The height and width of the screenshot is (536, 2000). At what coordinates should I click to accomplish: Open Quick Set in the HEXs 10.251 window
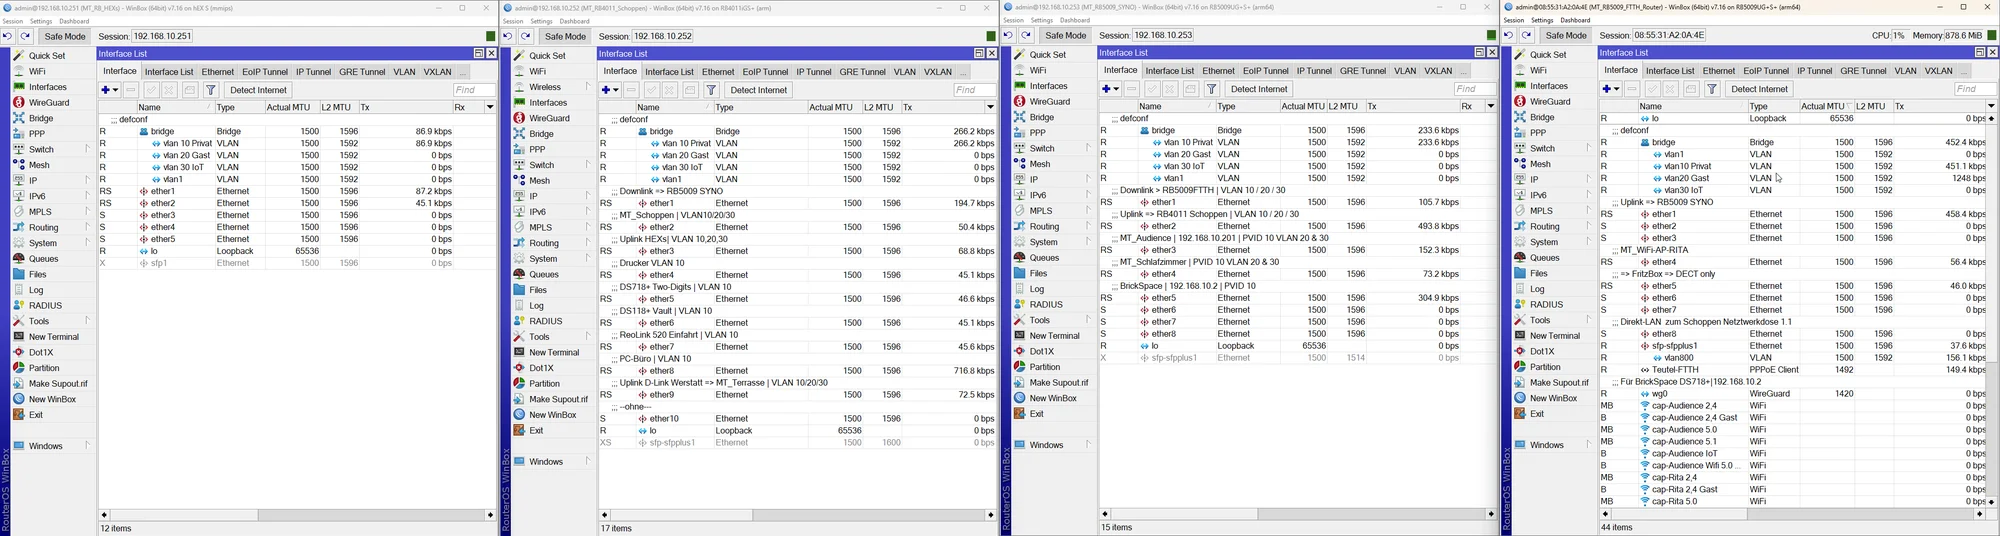pos(46,56)
